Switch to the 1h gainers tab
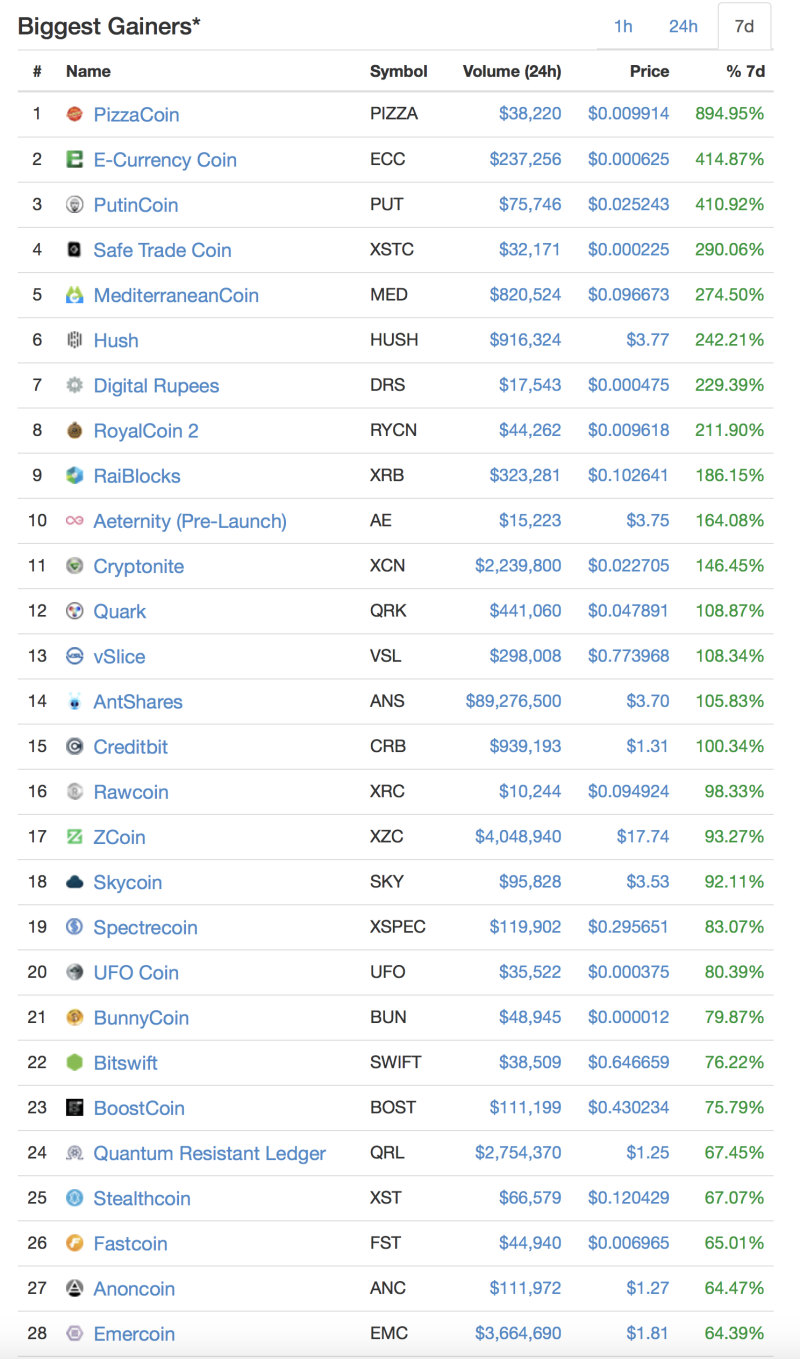The width and height of the screenshot is (800, 1359). 623,27
